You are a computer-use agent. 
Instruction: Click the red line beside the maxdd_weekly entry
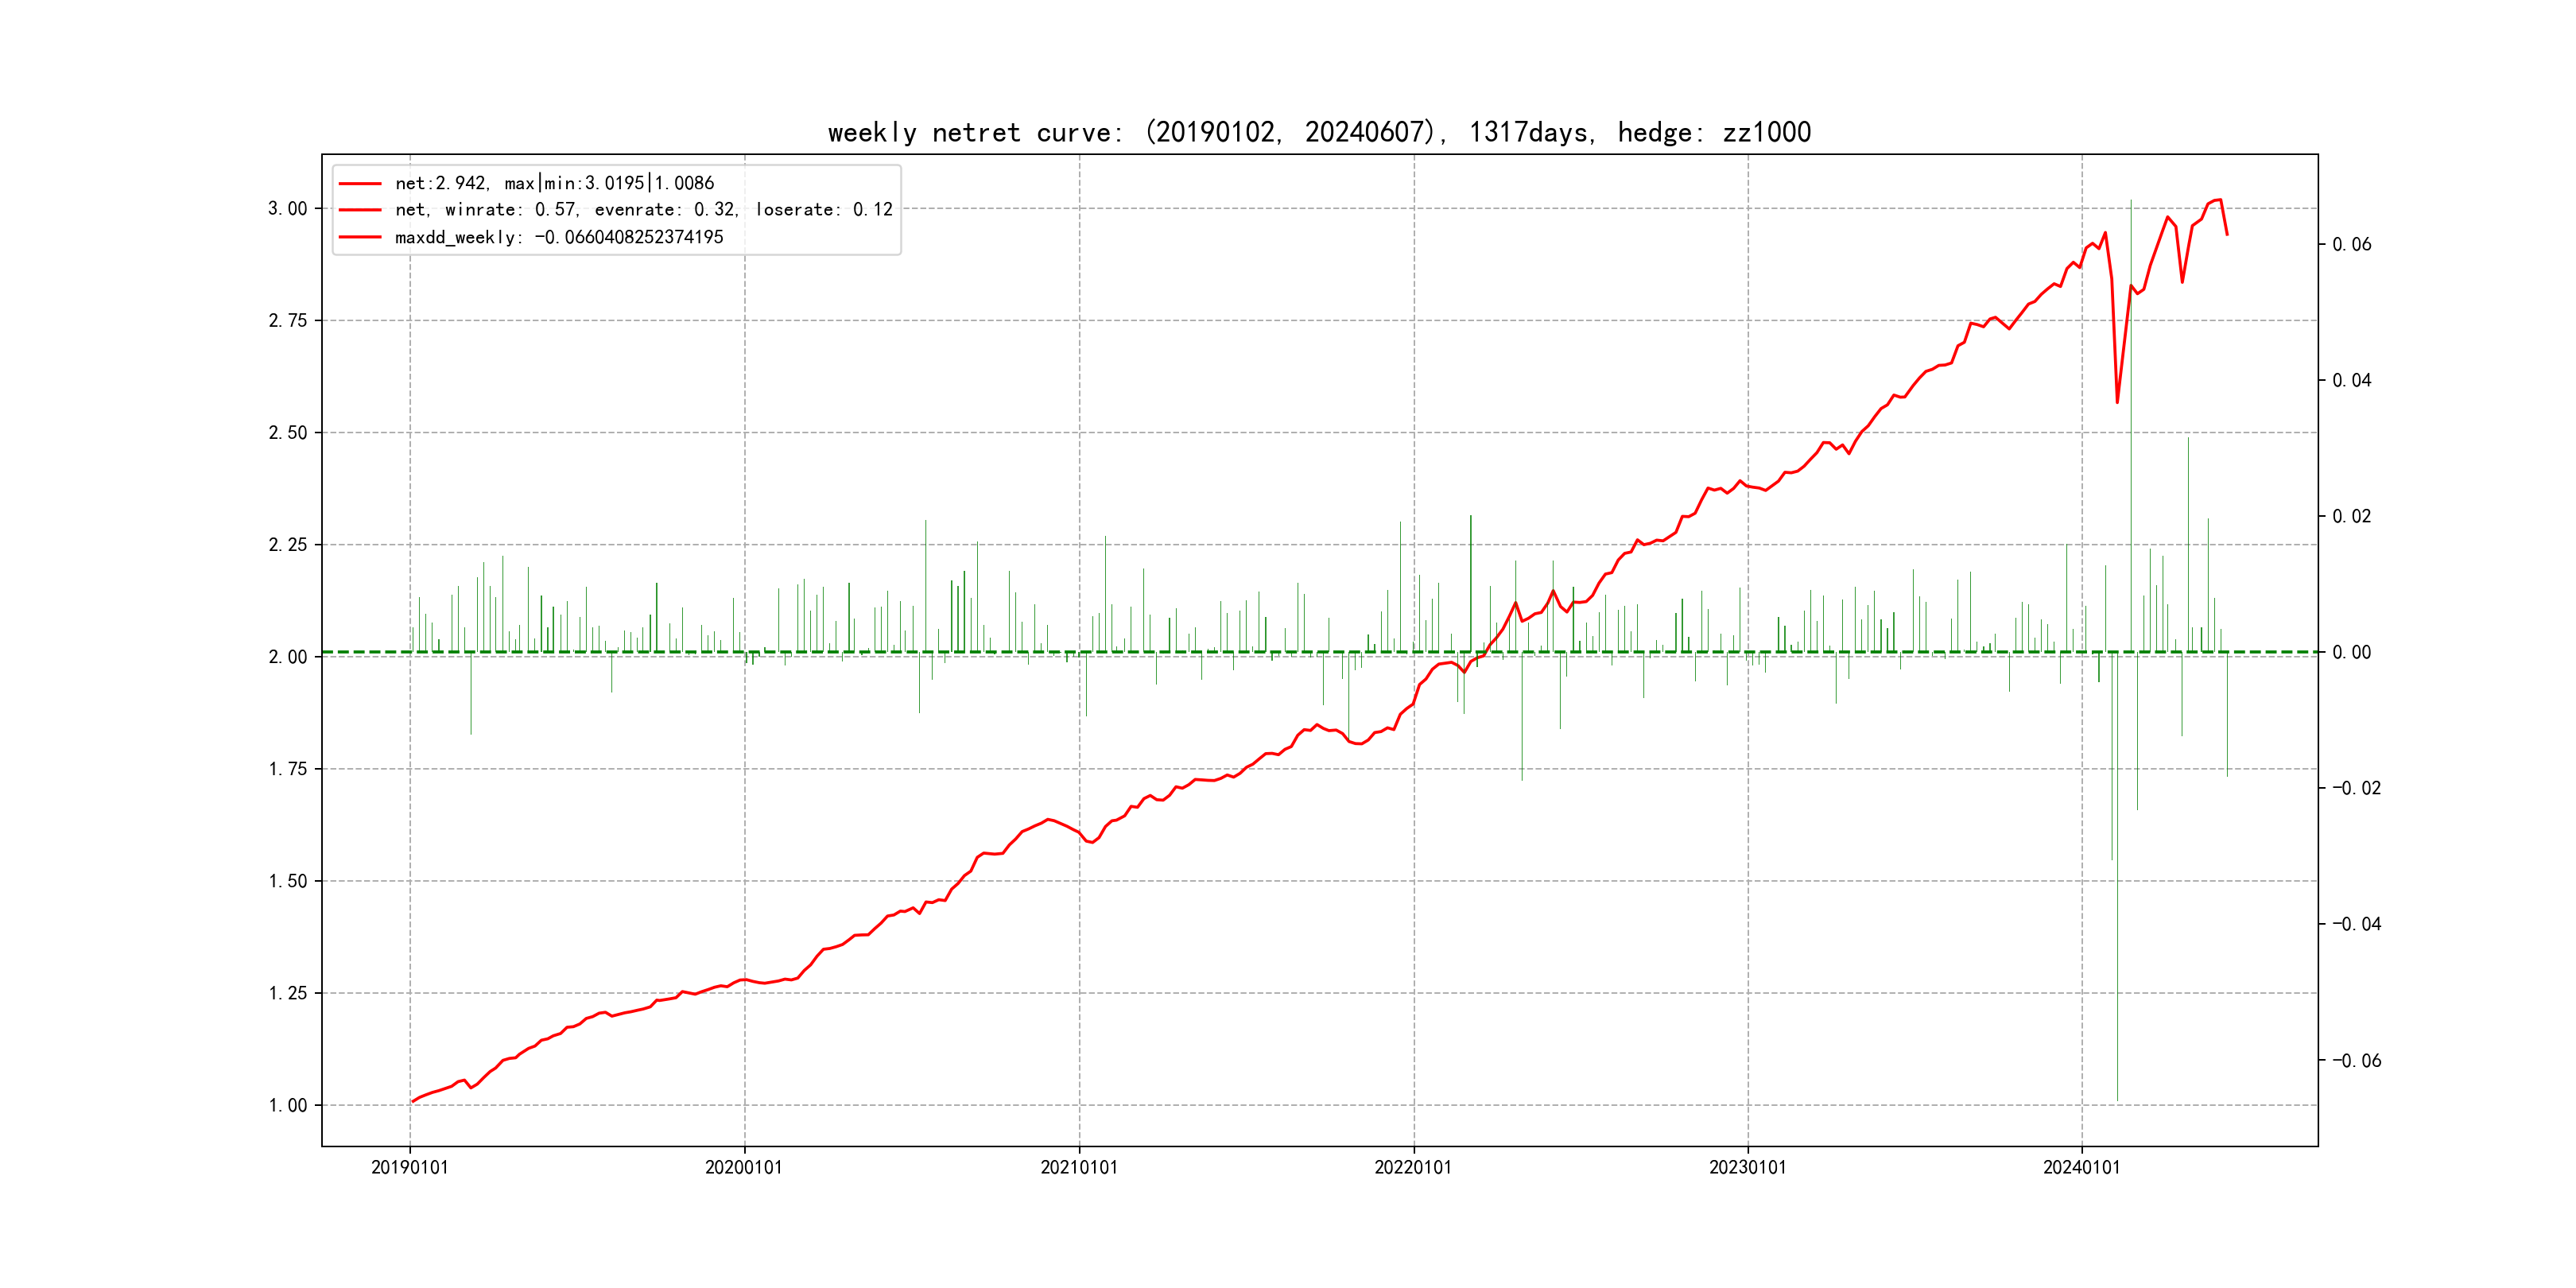tap(360, 238)
